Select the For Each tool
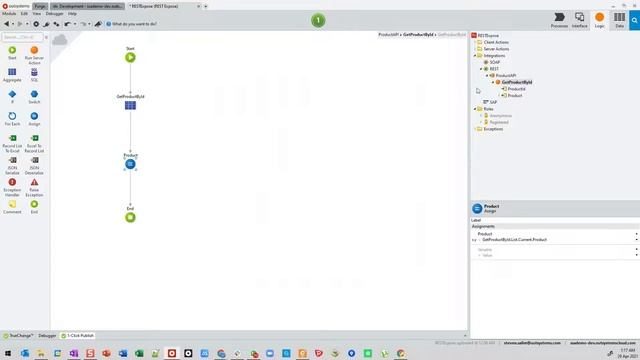Viewport: 640px width, 360px height. 12,119
